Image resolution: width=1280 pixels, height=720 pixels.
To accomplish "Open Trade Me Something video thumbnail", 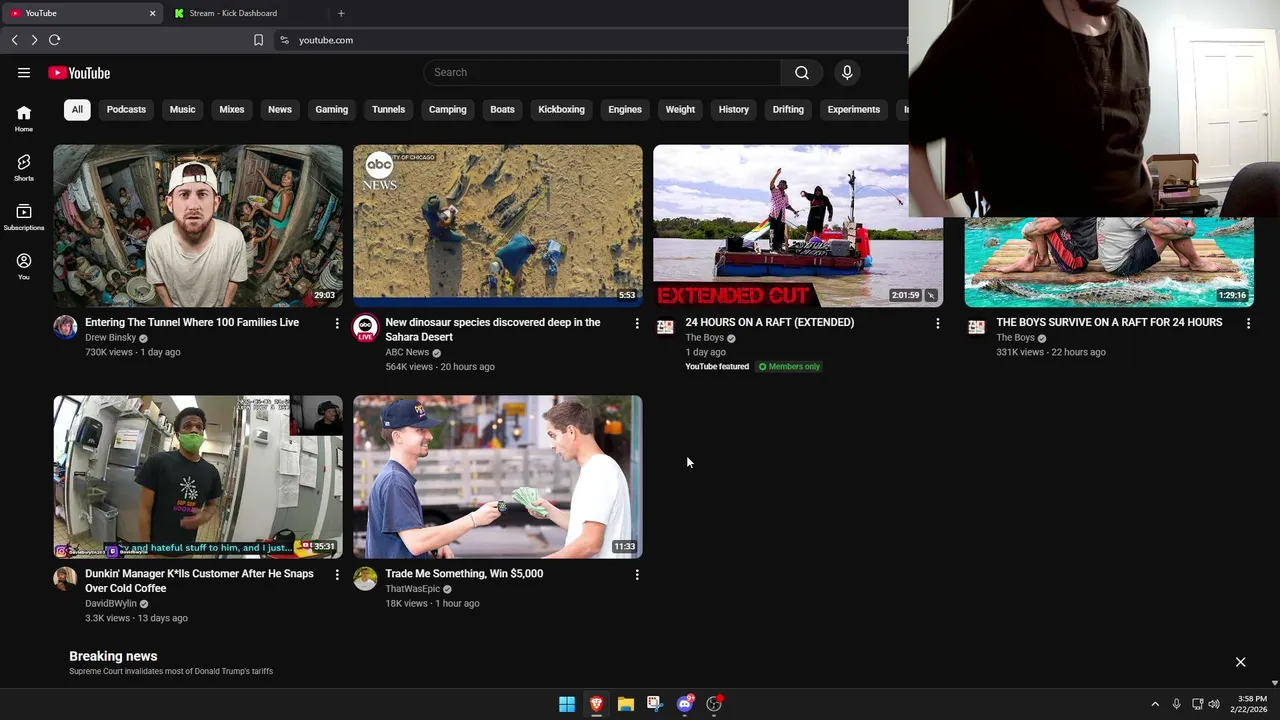I will 498,477.
